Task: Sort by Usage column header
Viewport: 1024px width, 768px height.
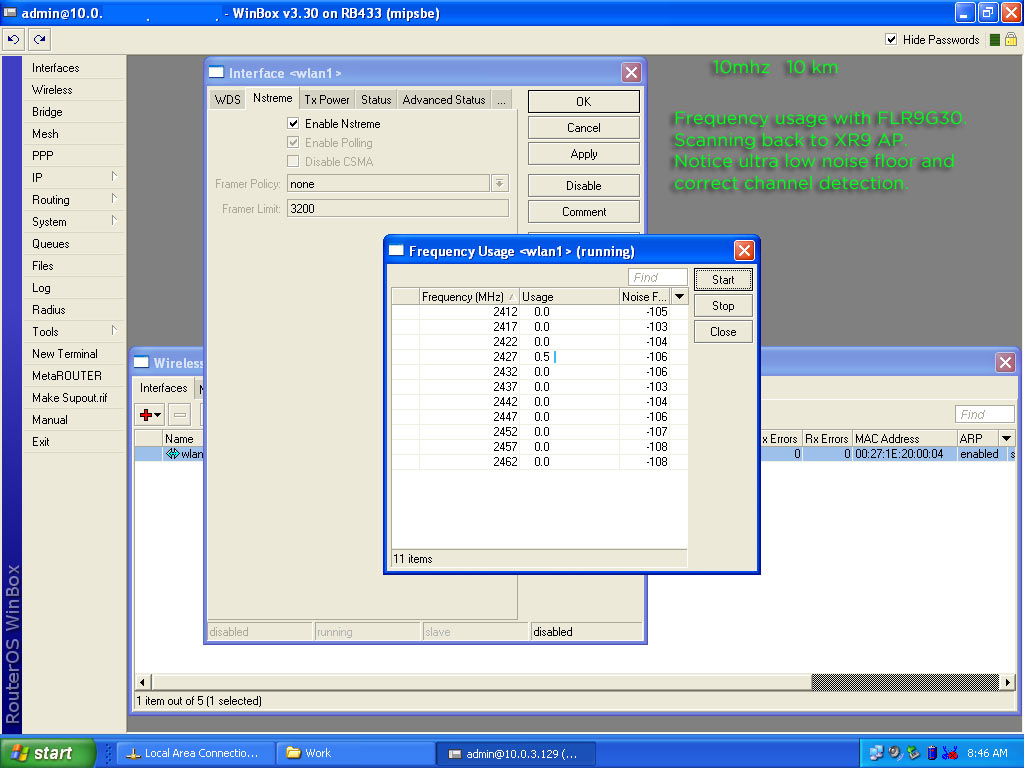Action: coord(568,296)
